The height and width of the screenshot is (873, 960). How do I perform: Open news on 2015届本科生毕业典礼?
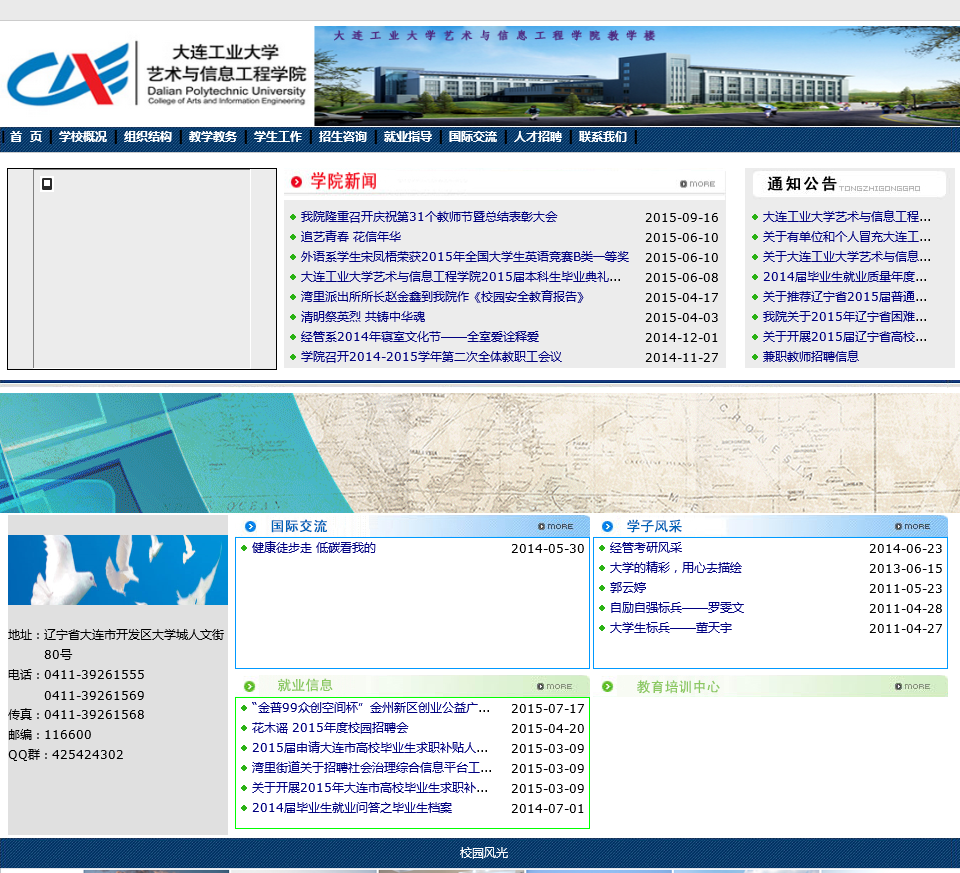tap(460, 277)
